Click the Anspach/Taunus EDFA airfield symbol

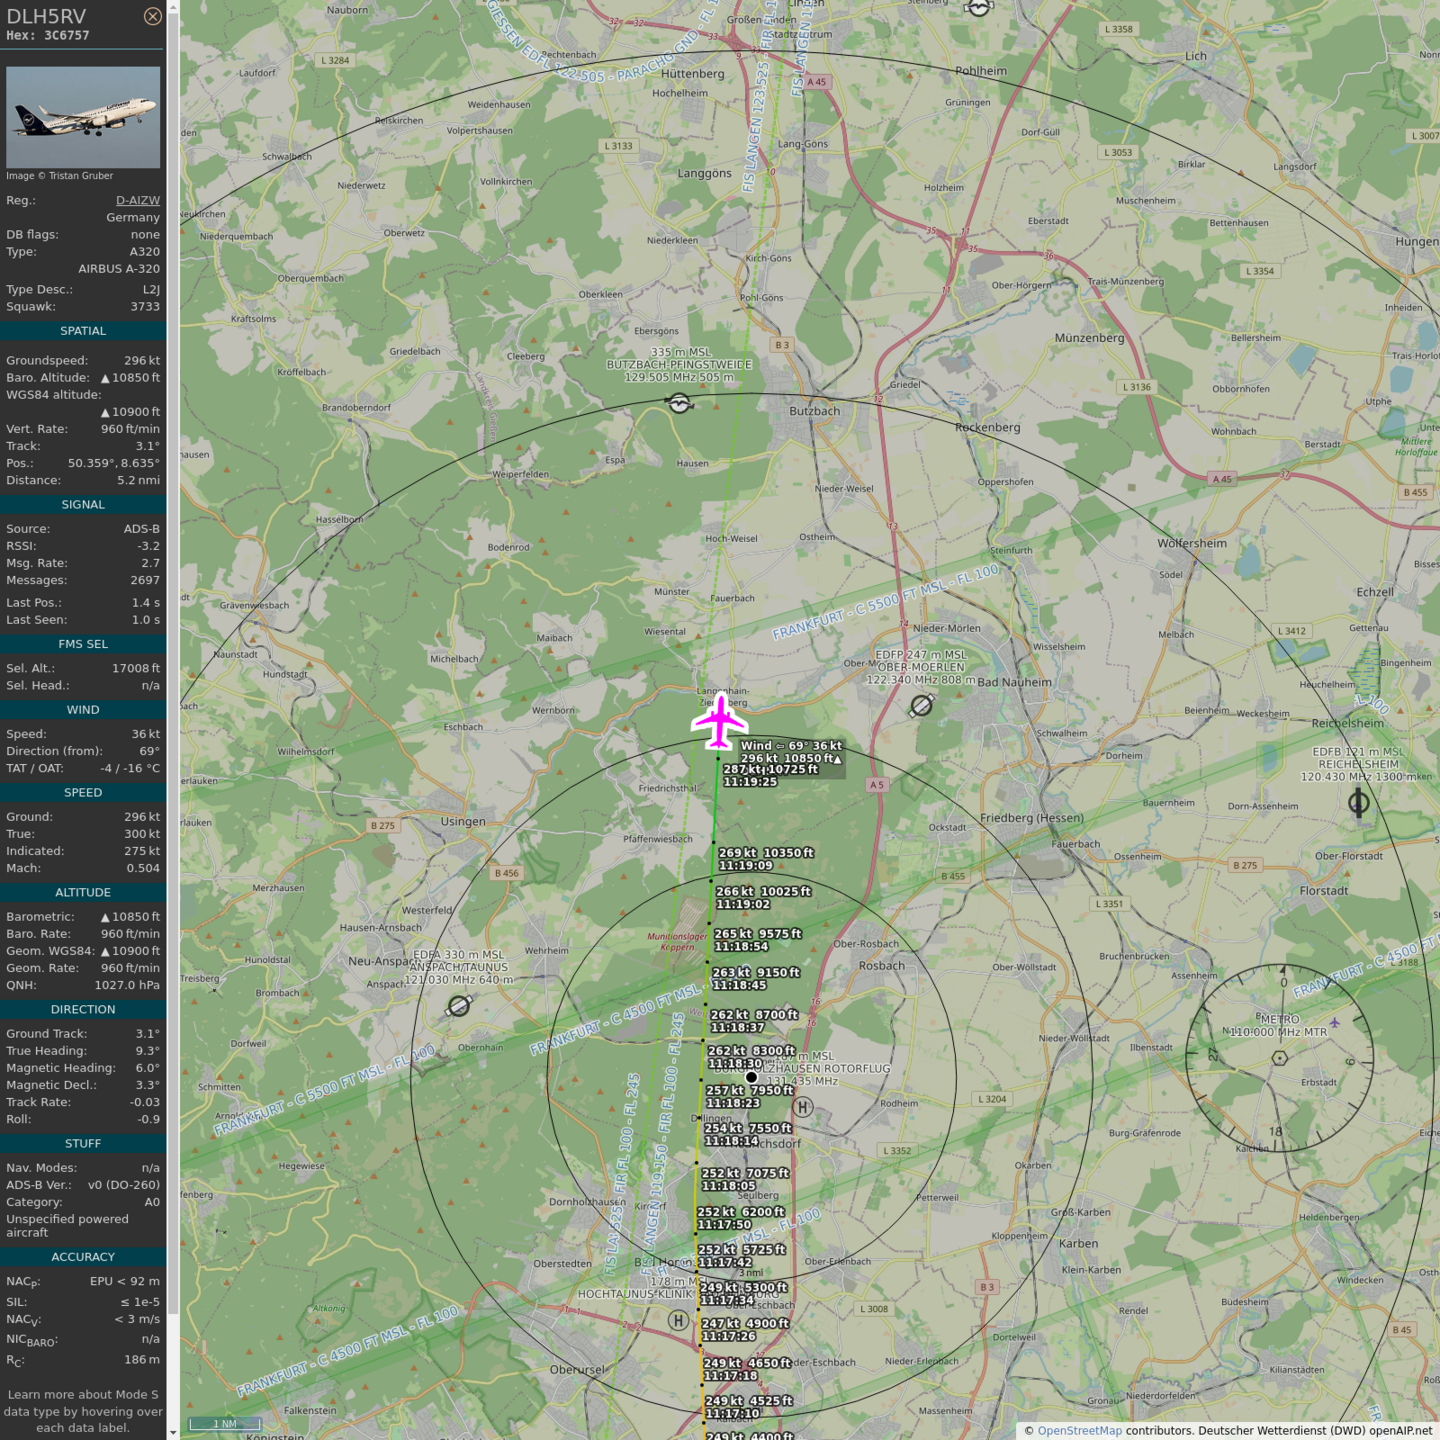click(459, 1006)
